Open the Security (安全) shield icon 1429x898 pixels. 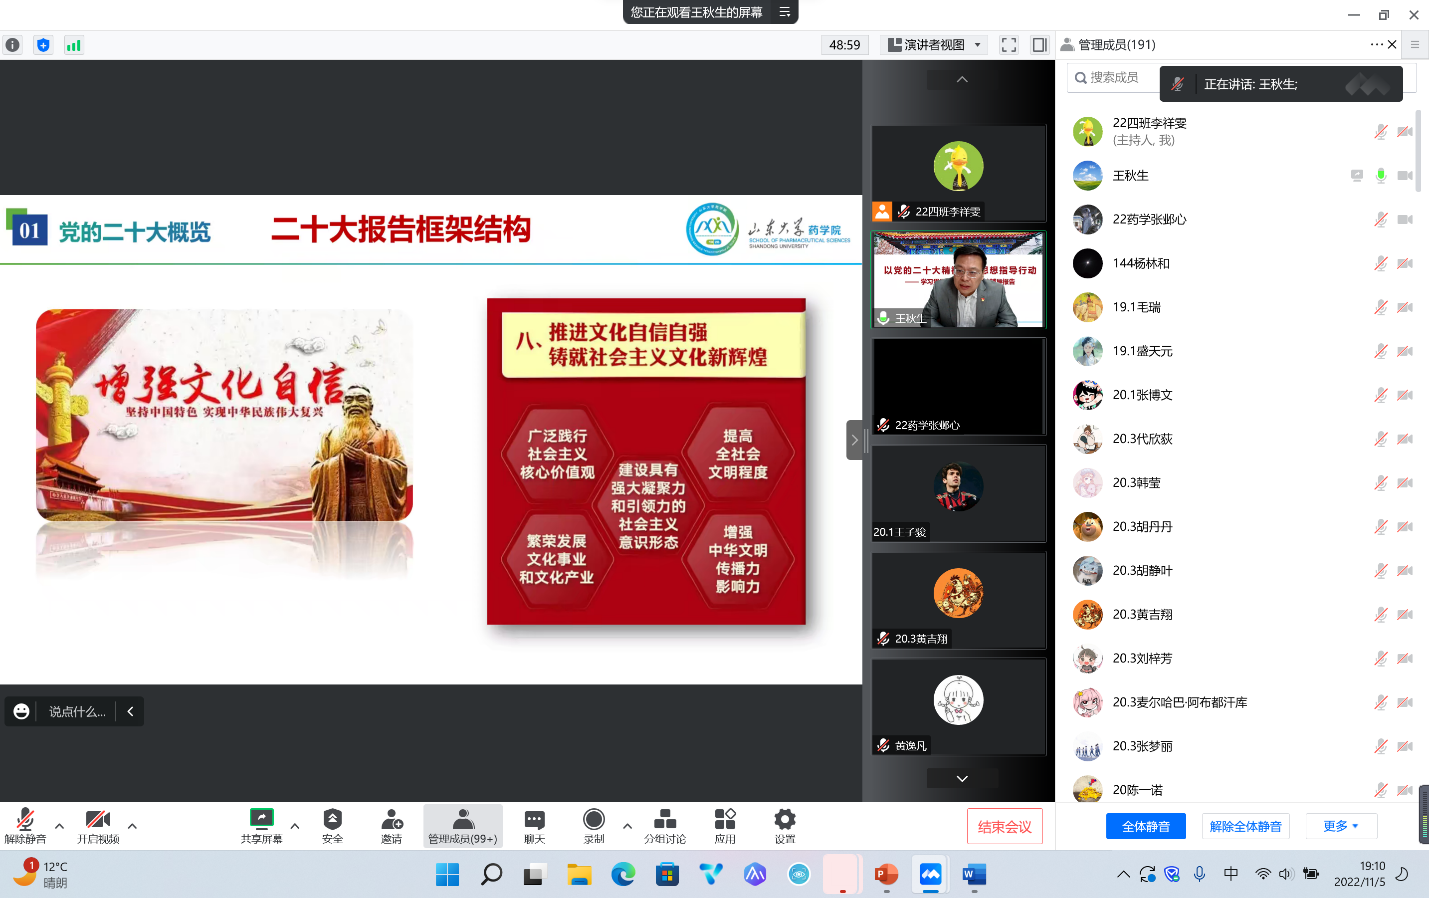point(332,820)
